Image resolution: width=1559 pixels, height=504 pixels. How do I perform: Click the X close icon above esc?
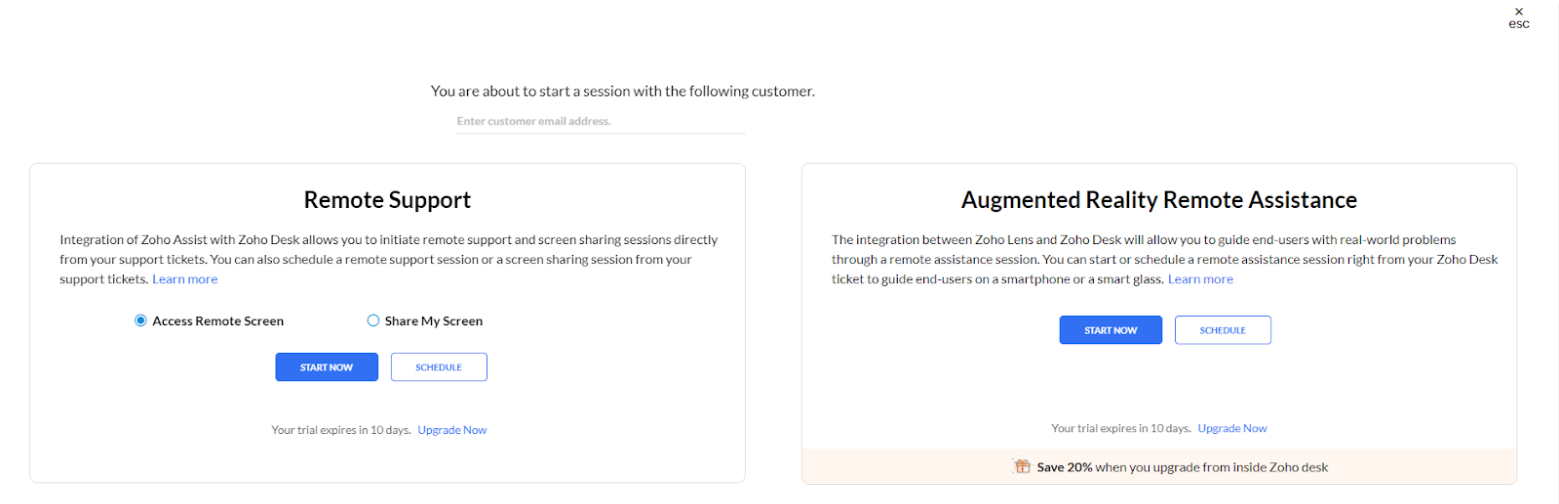pyautogui.click(x=1519, y=12)
